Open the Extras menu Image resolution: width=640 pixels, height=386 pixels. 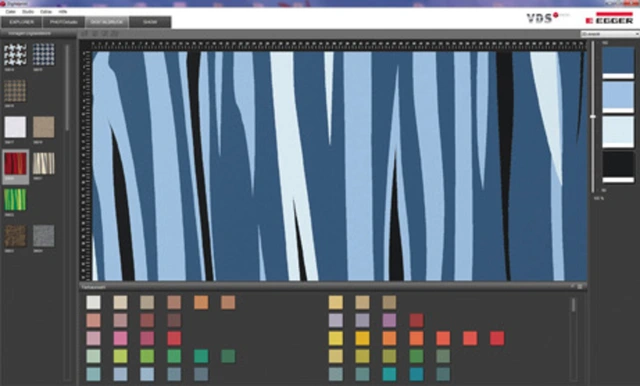(46, 12)
